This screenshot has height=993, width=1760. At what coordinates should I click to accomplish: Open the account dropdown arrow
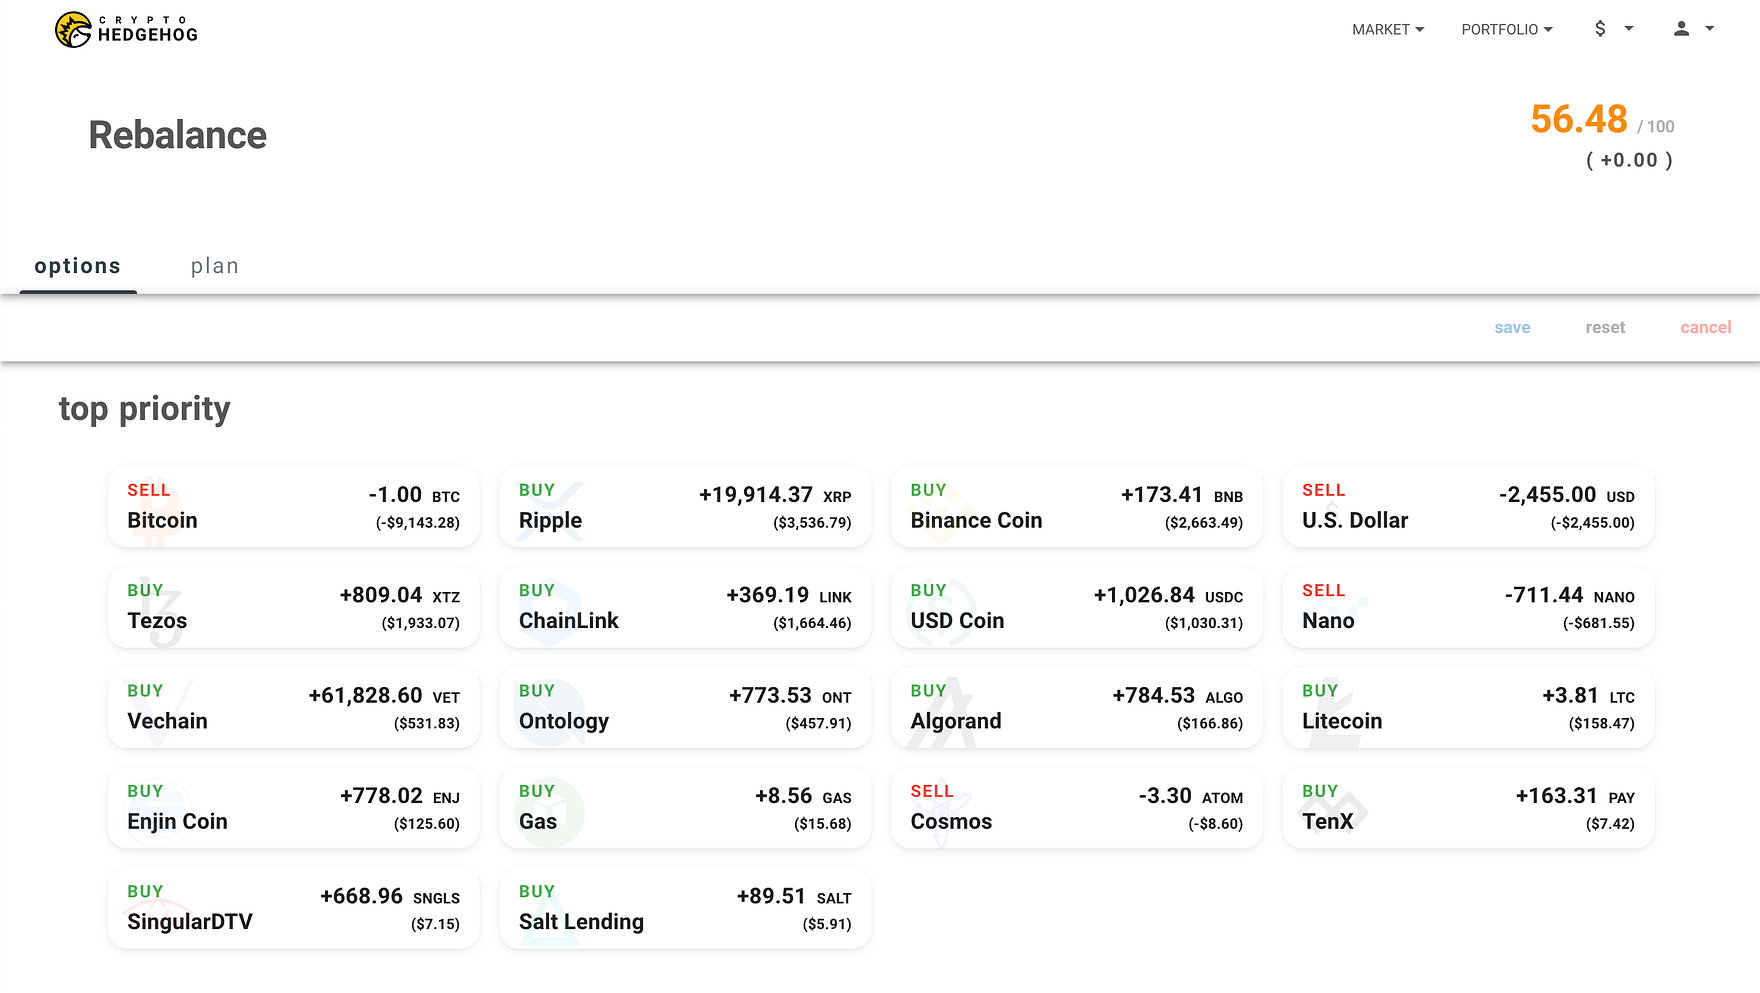point(1710,29)
